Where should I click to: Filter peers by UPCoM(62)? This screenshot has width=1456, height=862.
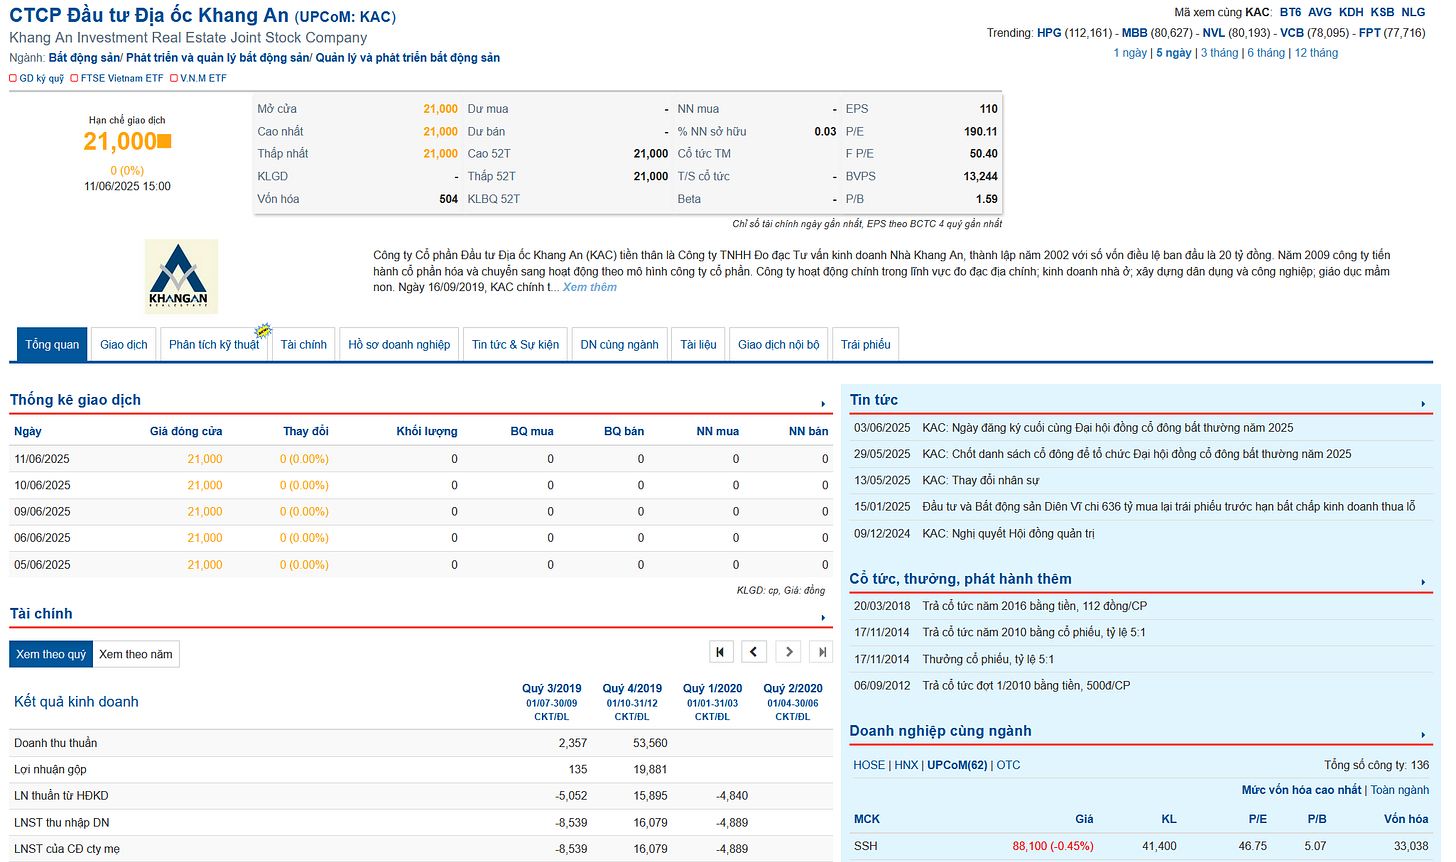click(957, 765)
